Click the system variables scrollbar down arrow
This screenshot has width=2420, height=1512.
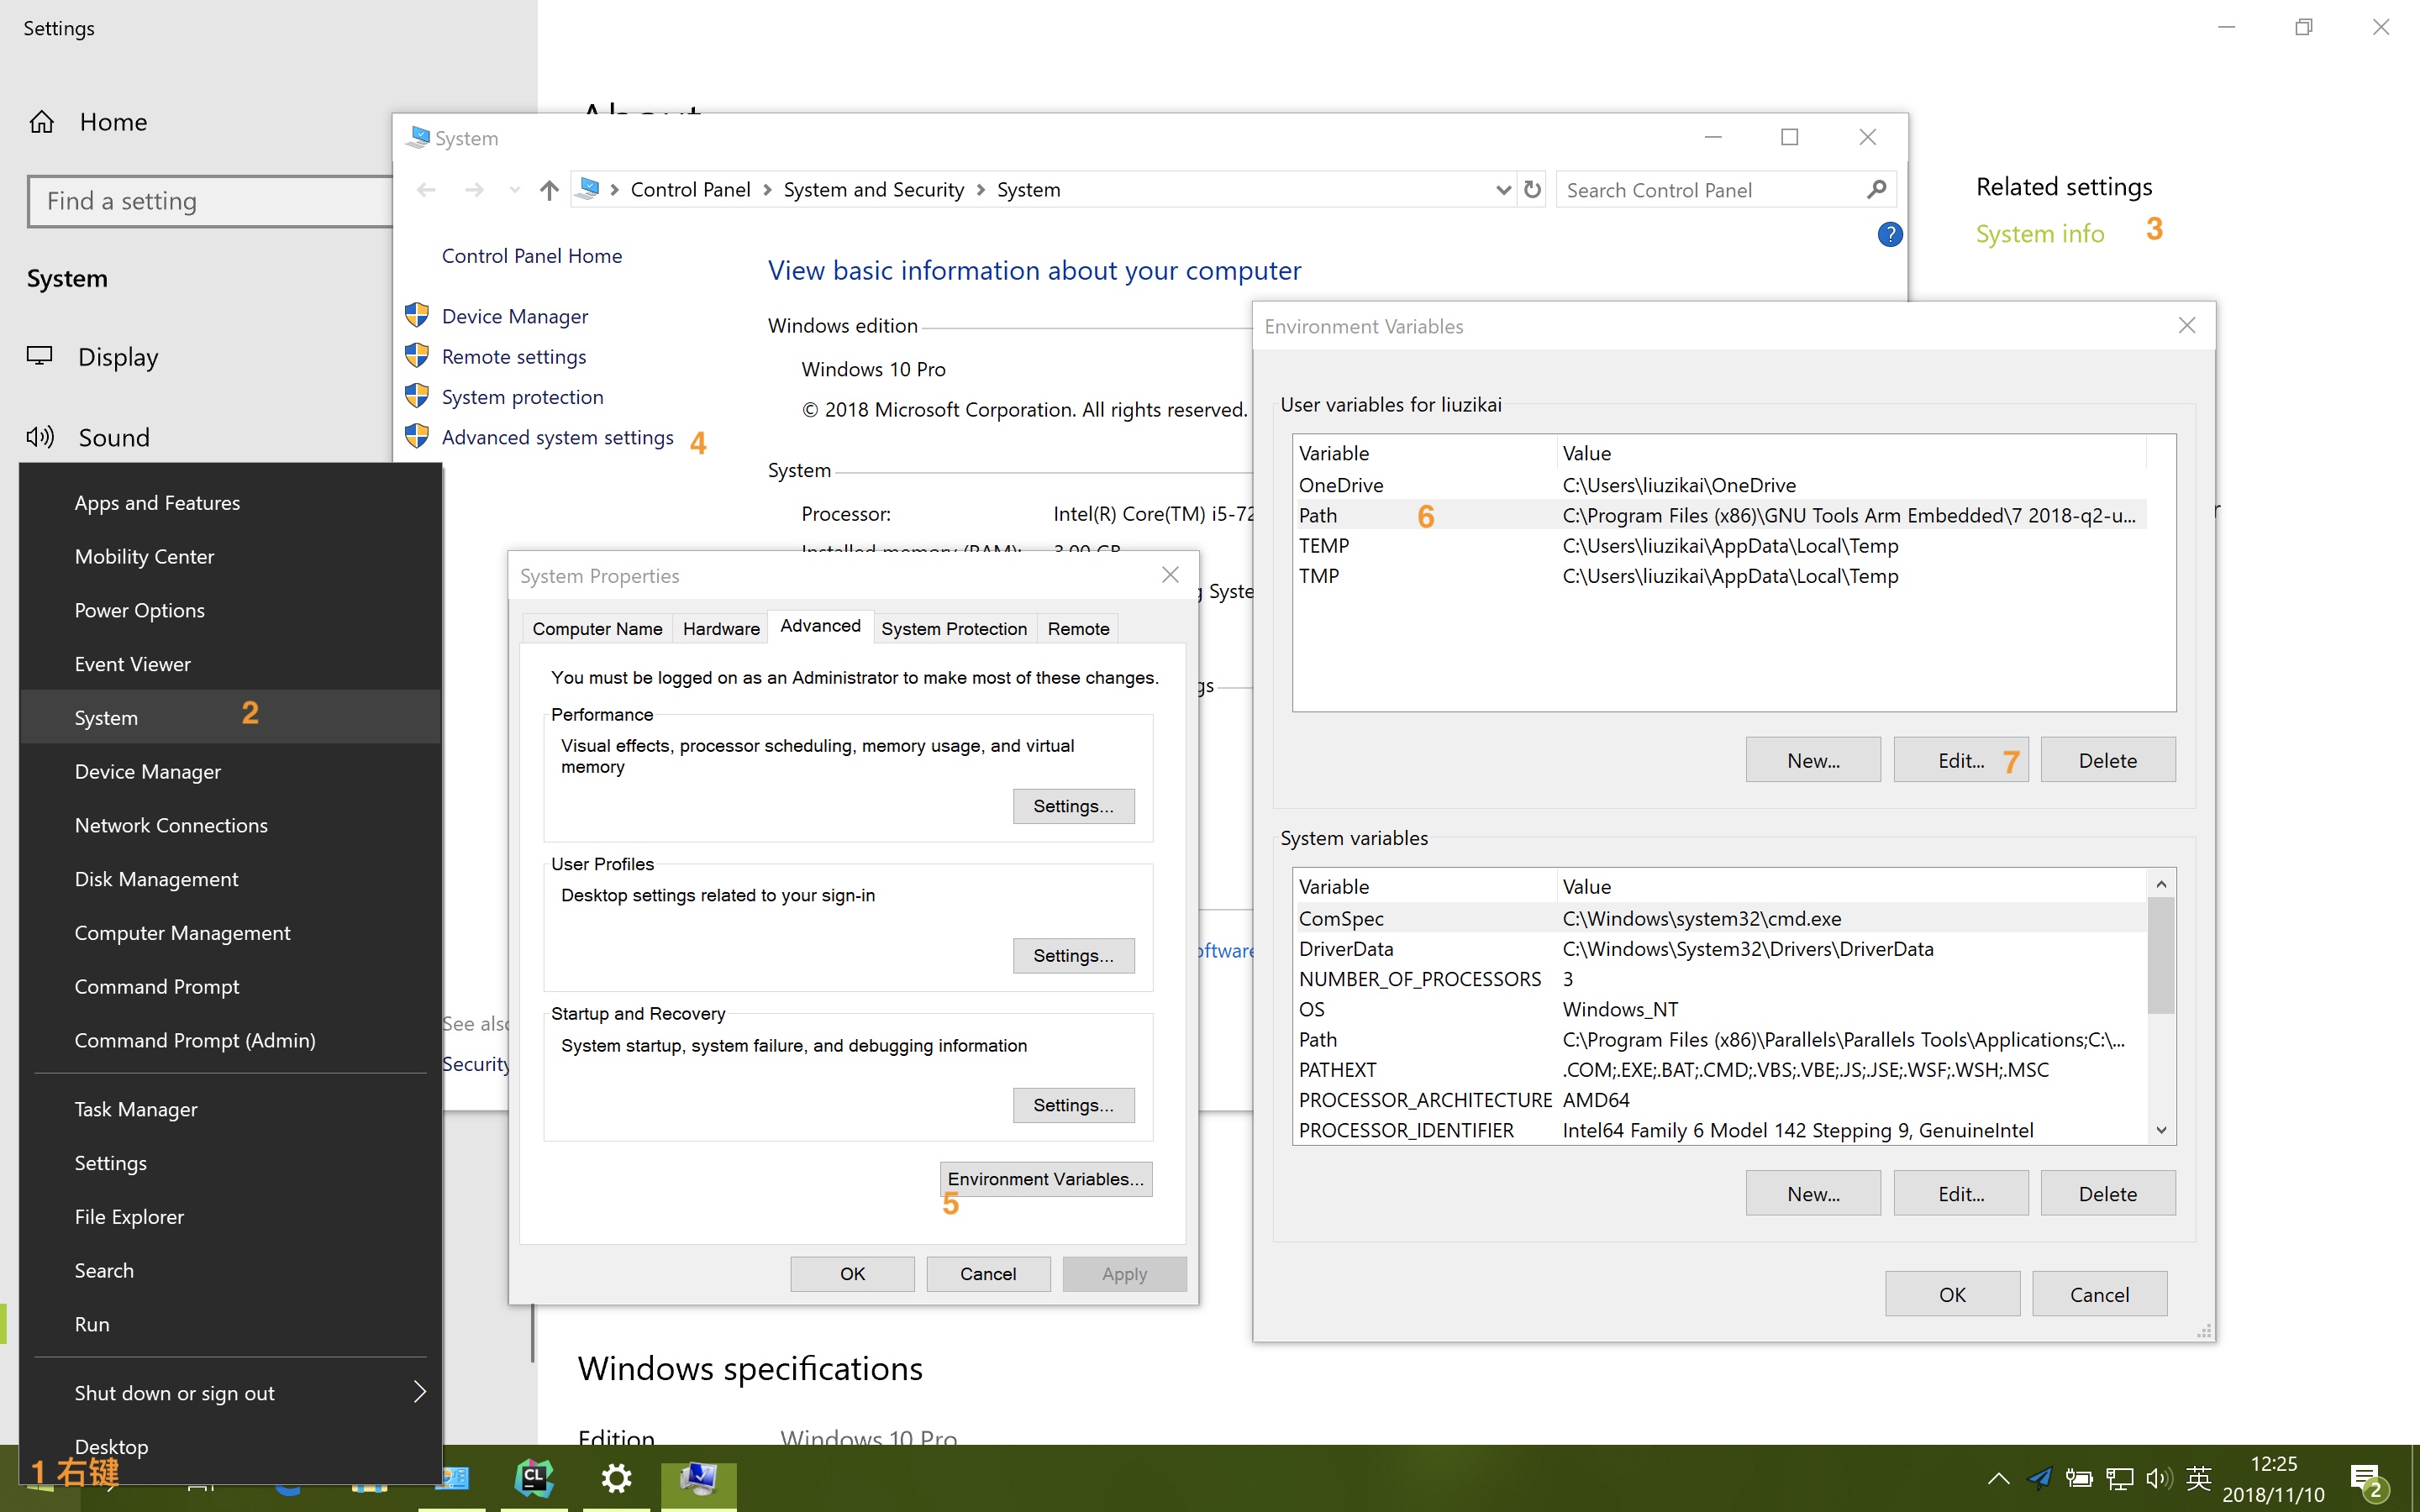pos(2161,1130)
